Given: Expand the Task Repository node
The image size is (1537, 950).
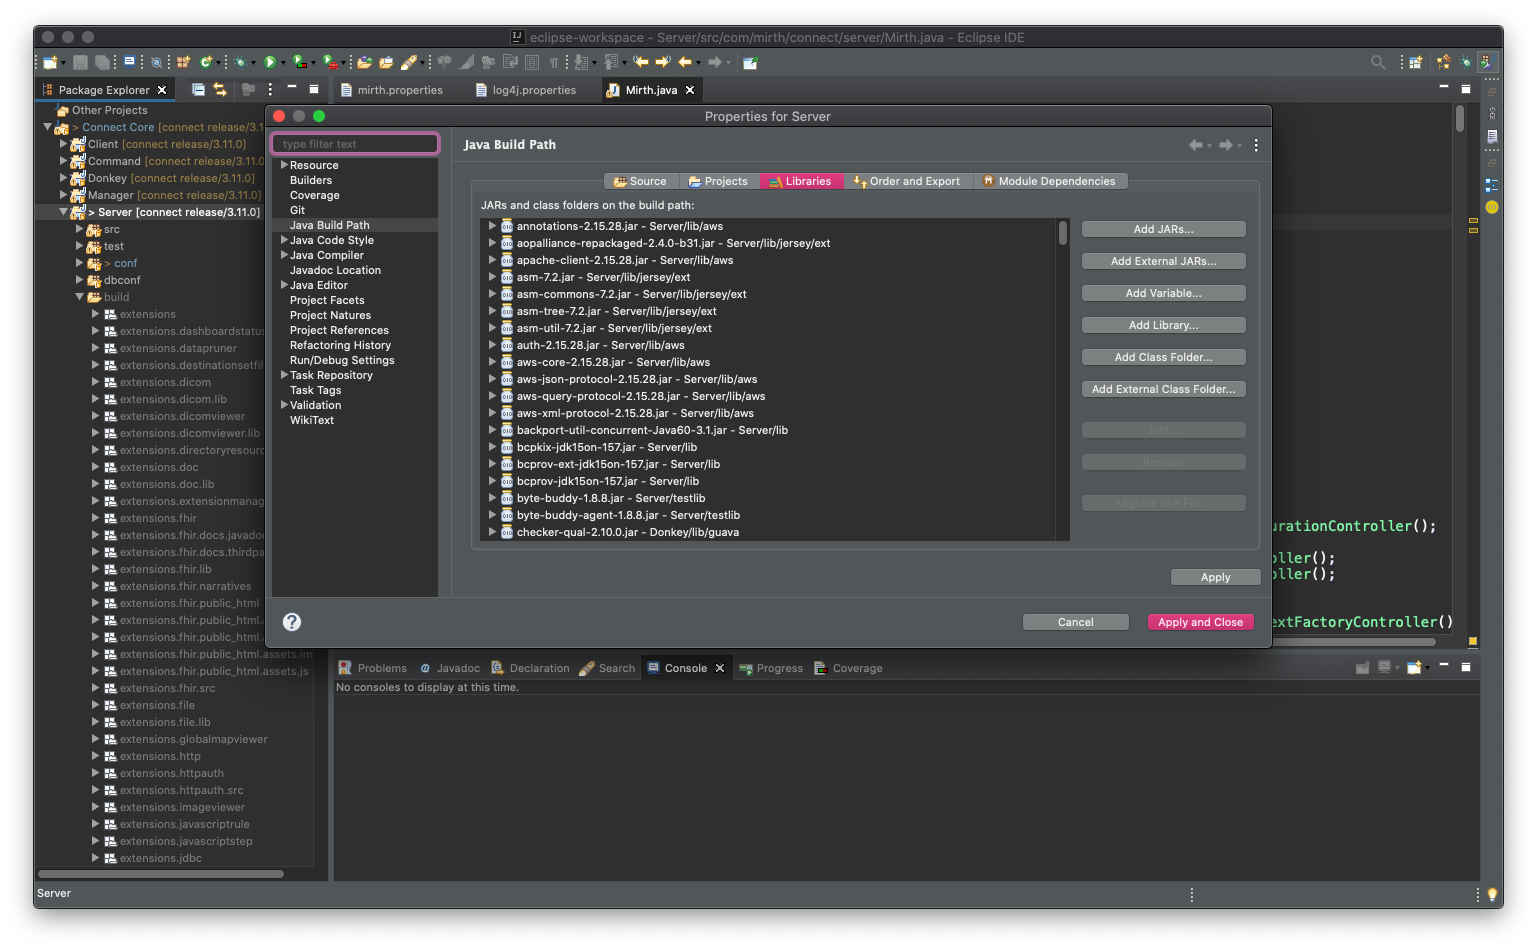Looking at the screenshot, I should point(284,375).
